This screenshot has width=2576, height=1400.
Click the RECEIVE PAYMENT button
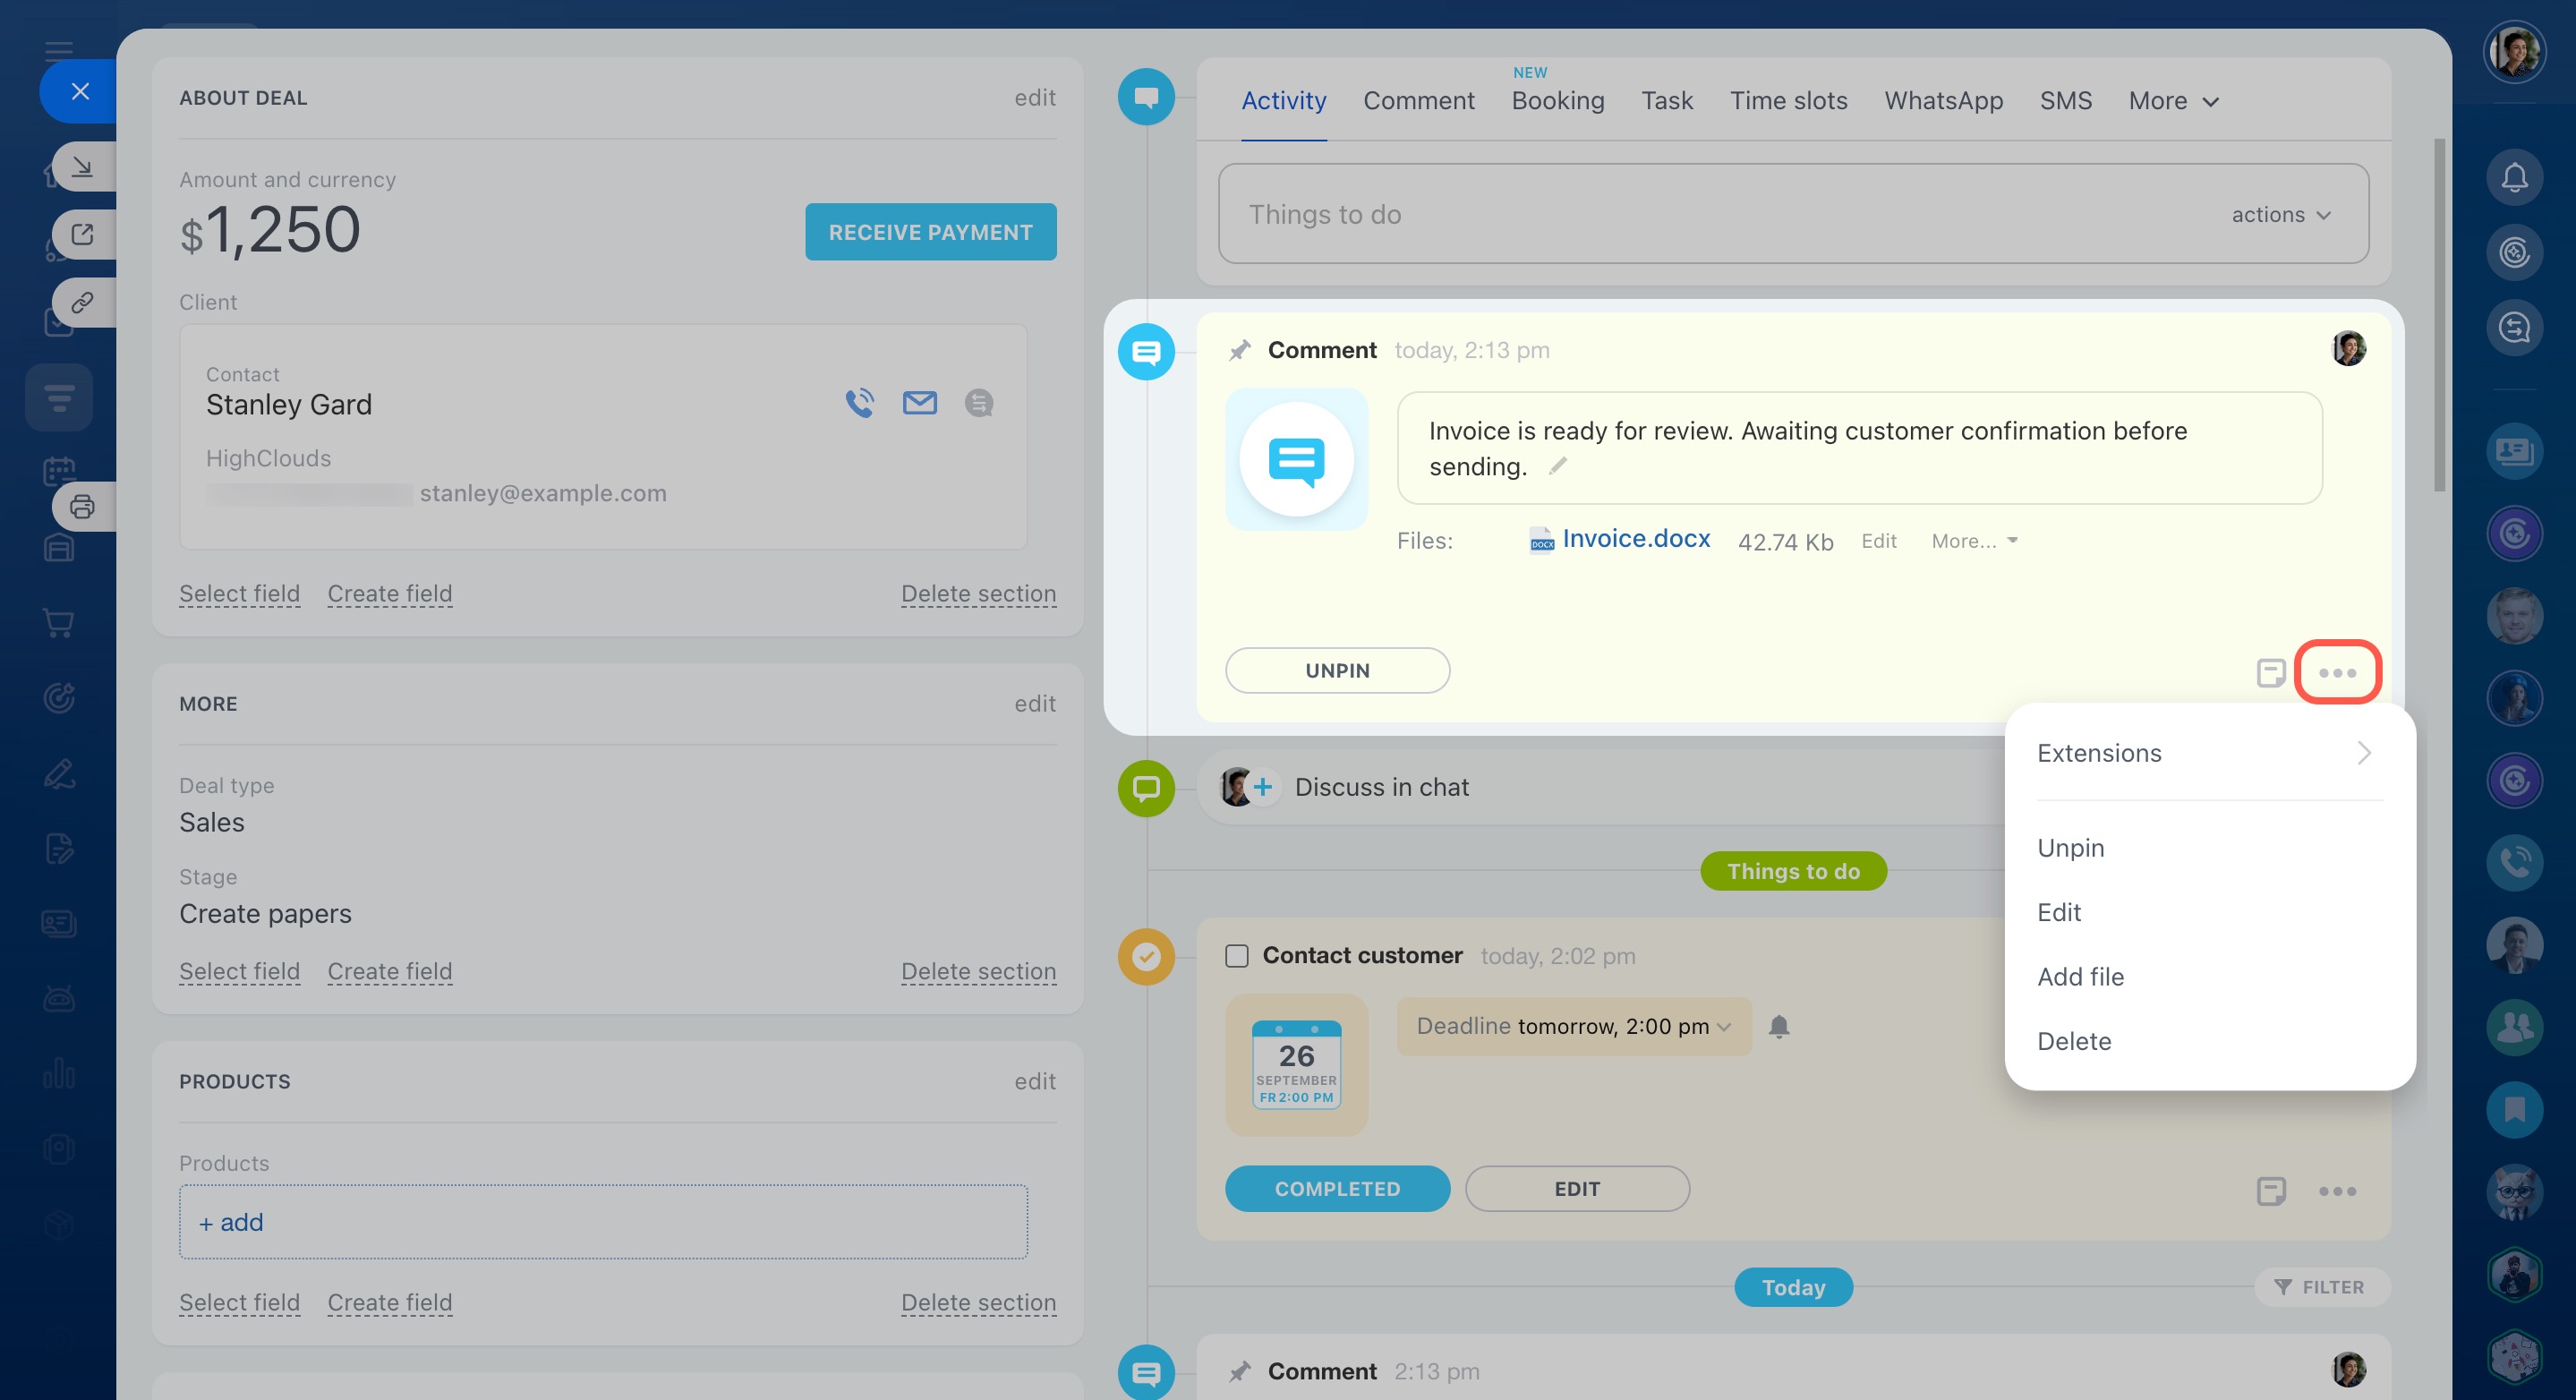[930, 232]
